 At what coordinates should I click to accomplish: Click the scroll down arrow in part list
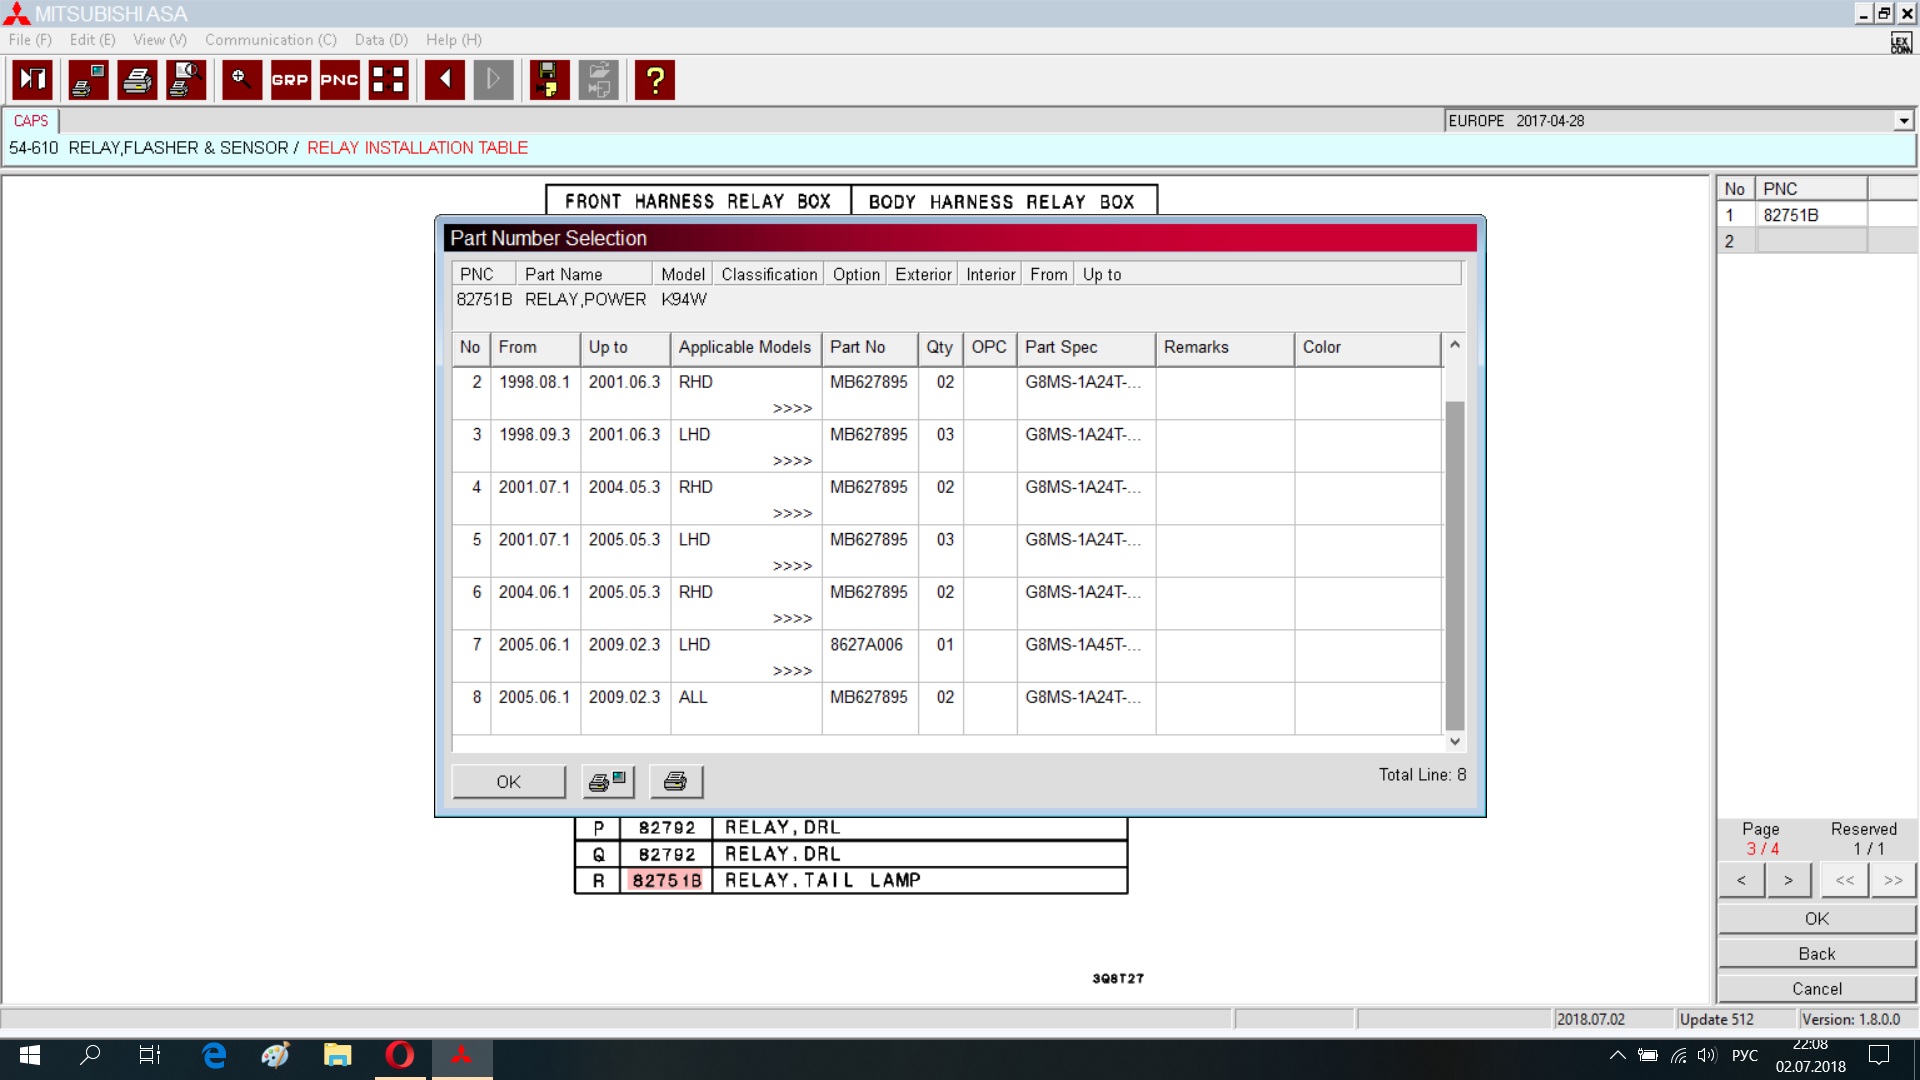coord(1455,741)
